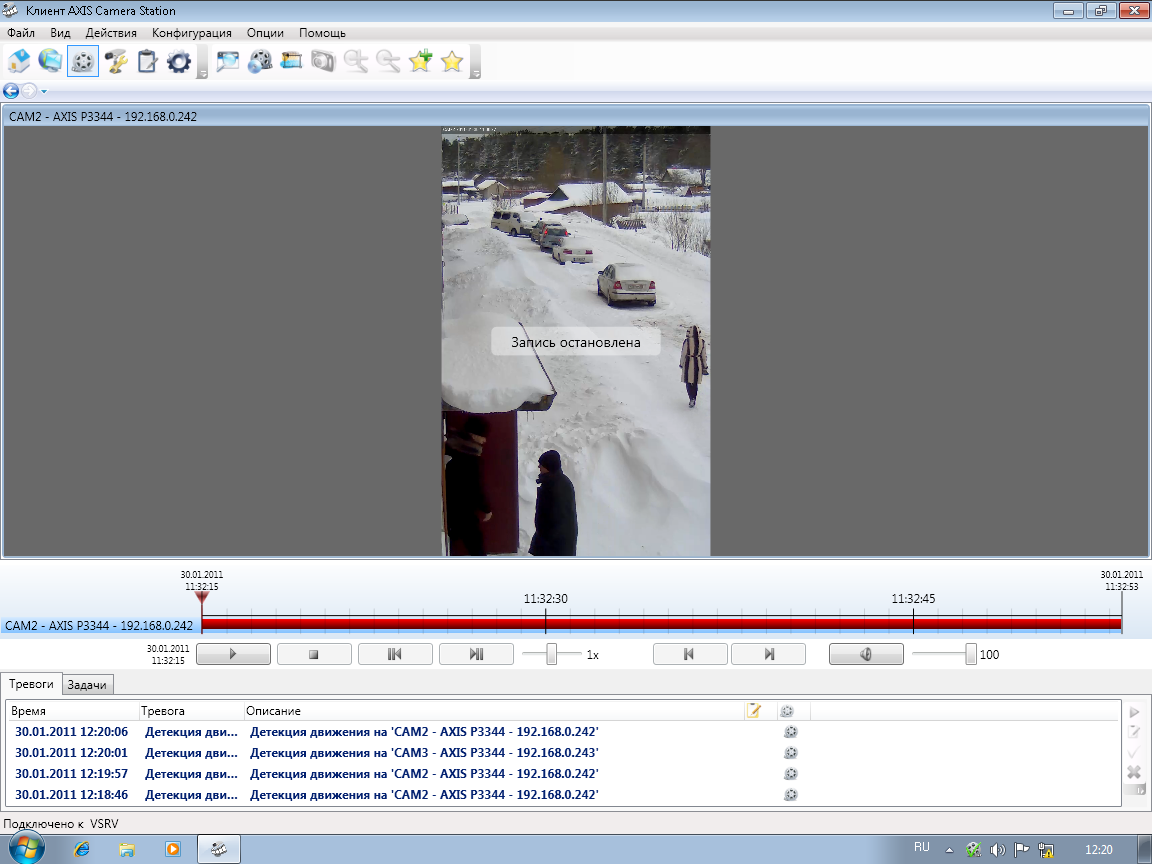Click the star with green plus icon

click(420, 62)
